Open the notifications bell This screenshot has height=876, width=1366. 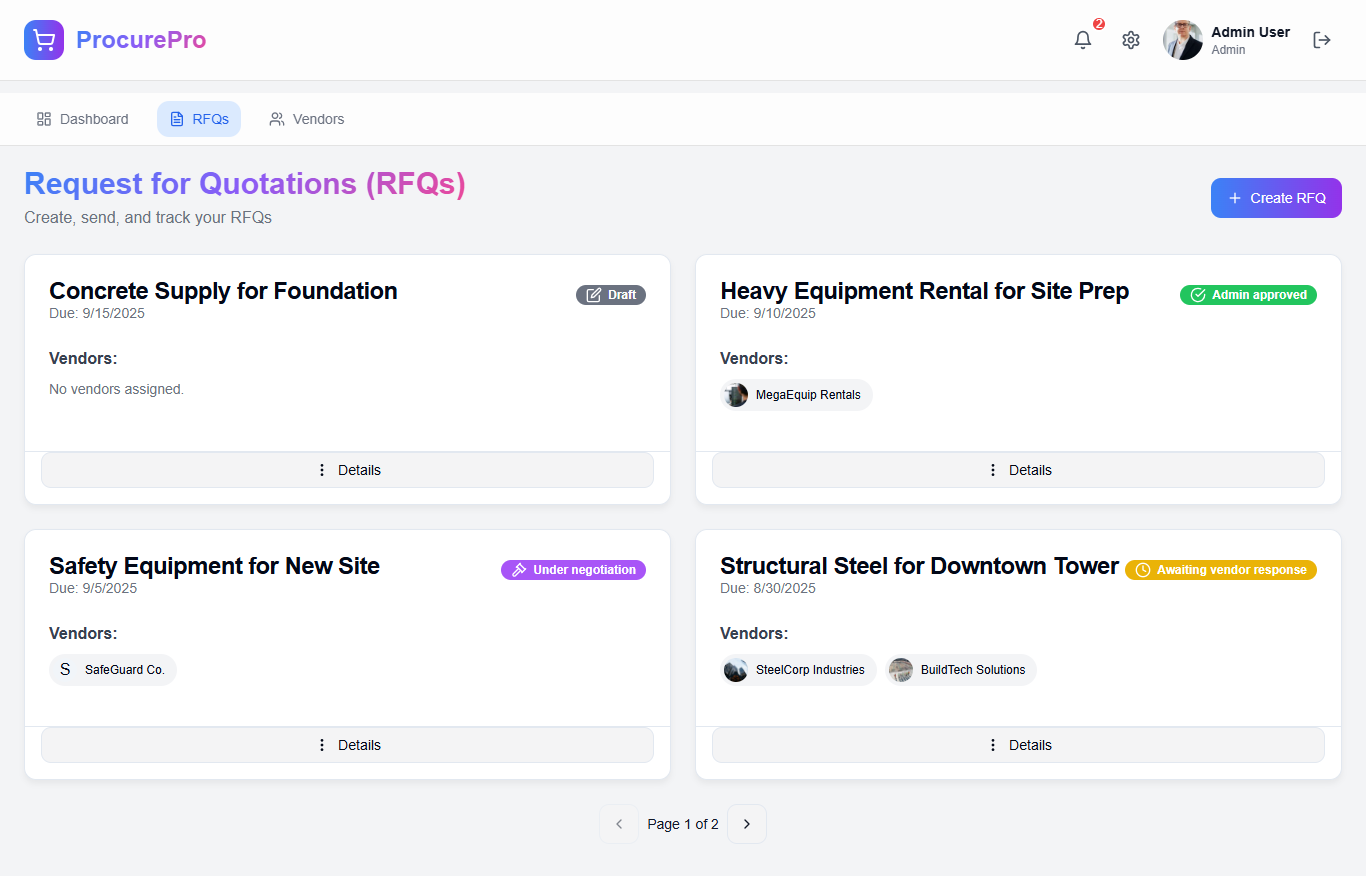tap(1083, 40)
